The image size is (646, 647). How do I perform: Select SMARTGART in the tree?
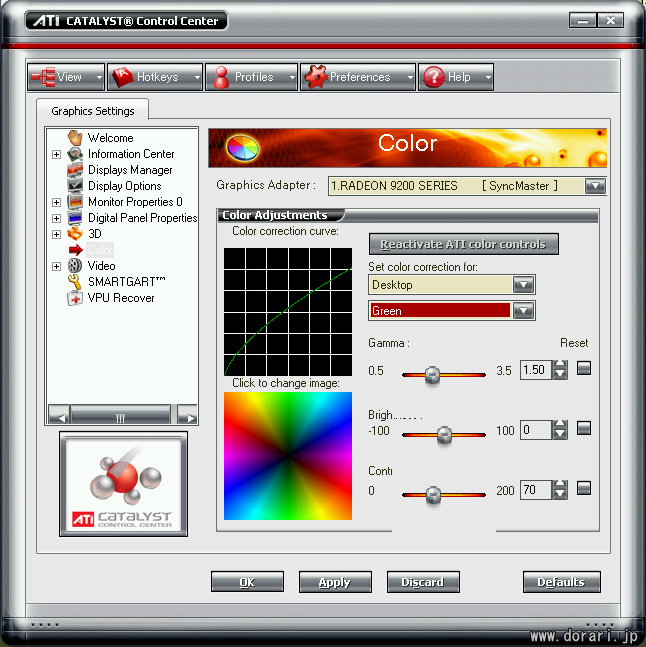[x=126, y=282]
